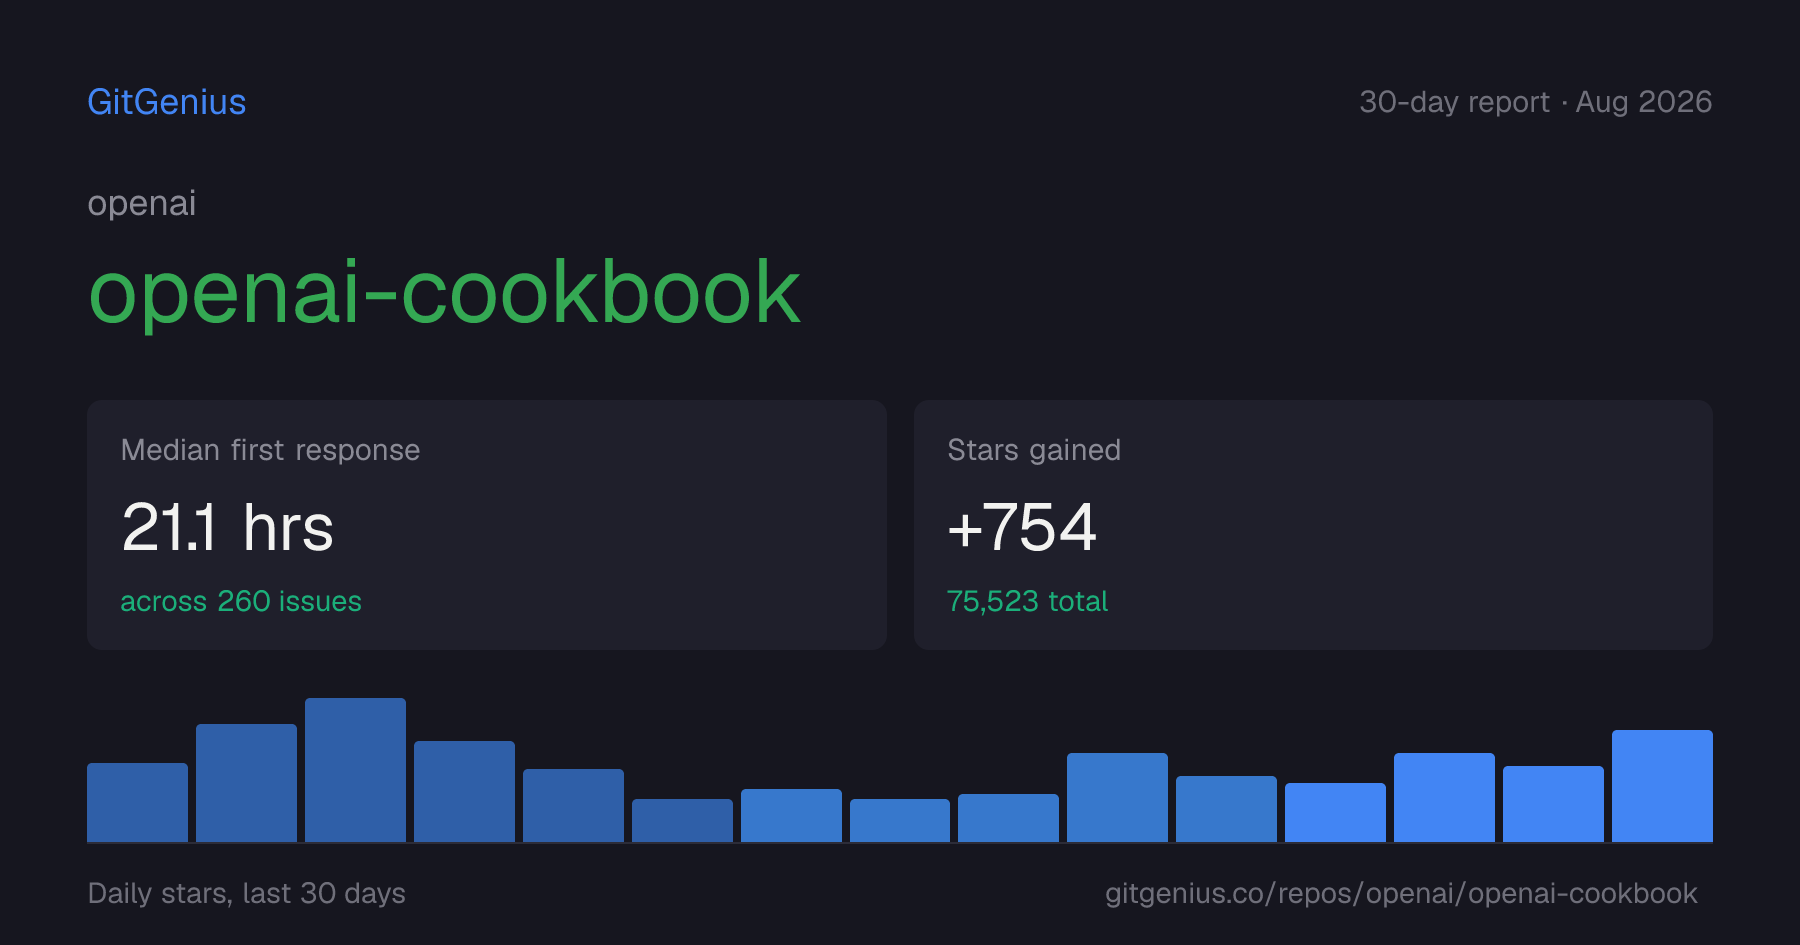Select the "30-day report · Aug 2026" label

1535,102
